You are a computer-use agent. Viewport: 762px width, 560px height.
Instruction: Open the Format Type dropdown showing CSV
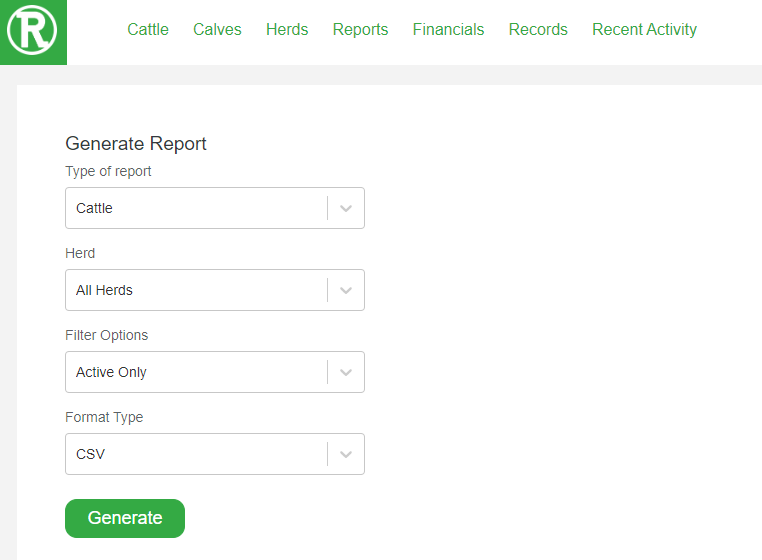[x=215, y=454]
